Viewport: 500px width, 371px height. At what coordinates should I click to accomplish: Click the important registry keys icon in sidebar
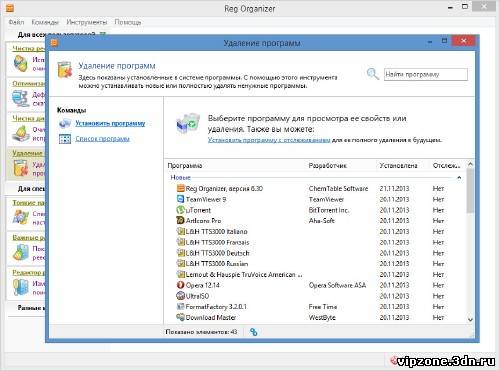pos(21,252)
